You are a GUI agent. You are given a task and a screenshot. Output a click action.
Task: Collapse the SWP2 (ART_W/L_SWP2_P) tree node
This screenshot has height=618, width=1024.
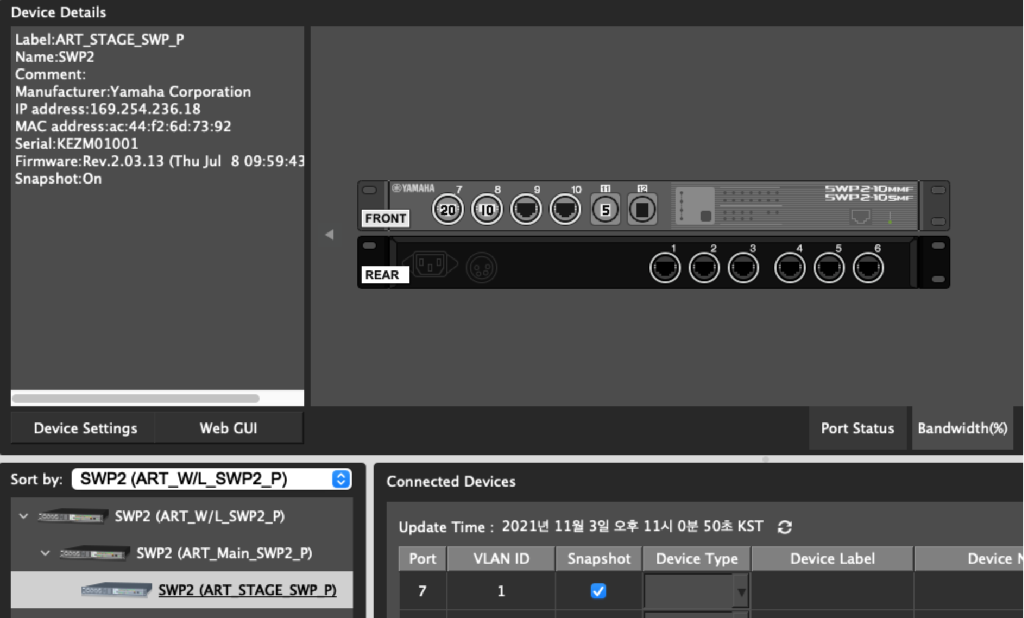[24, 516]
